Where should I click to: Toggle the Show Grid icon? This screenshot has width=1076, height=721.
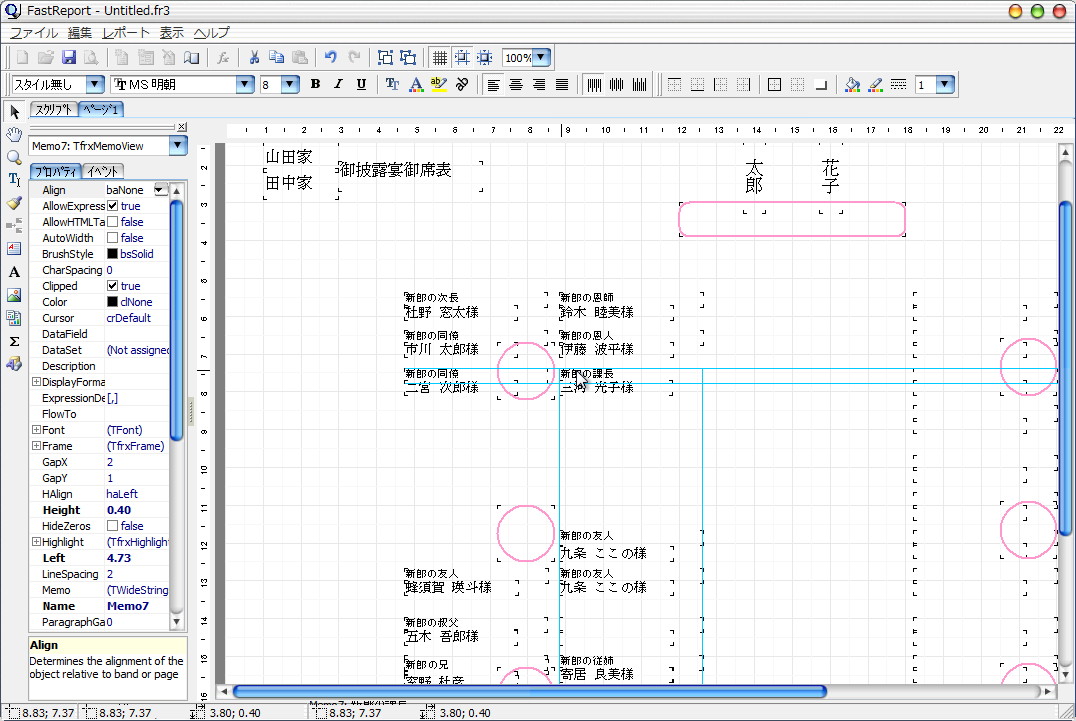[439, 58]
